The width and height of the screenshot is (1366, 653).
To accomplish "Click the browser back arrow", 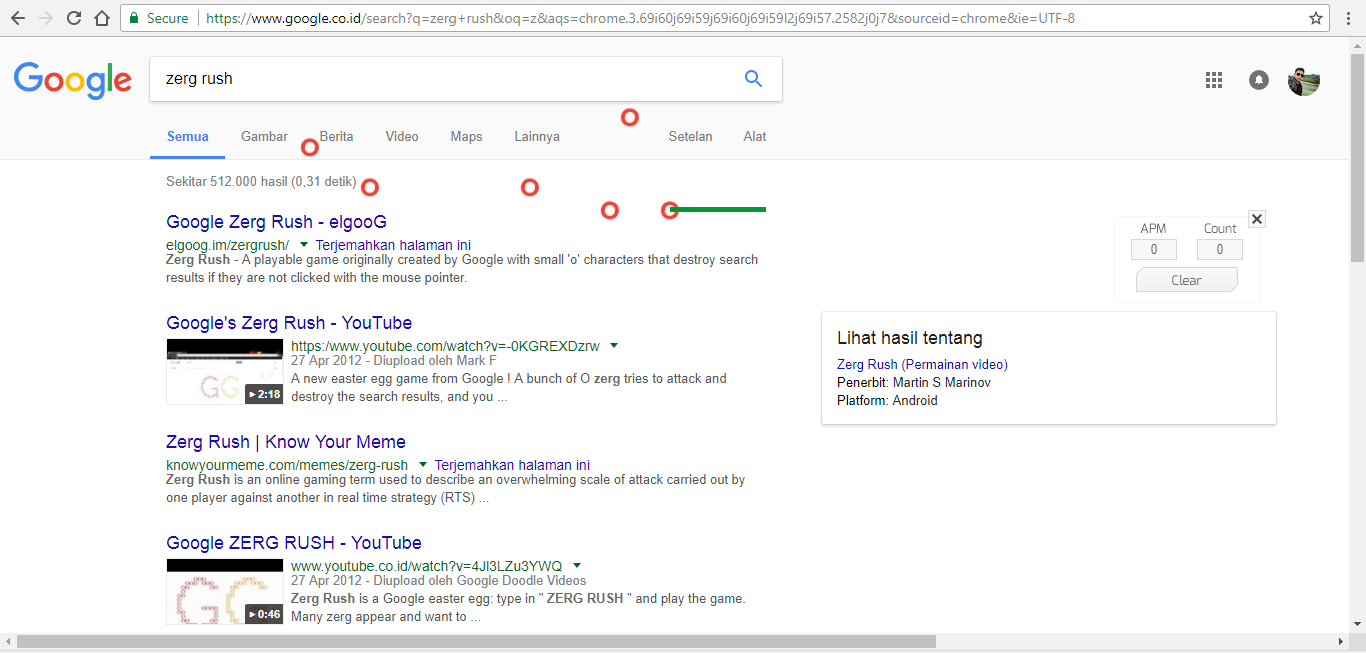I will (x=18, y=18).
